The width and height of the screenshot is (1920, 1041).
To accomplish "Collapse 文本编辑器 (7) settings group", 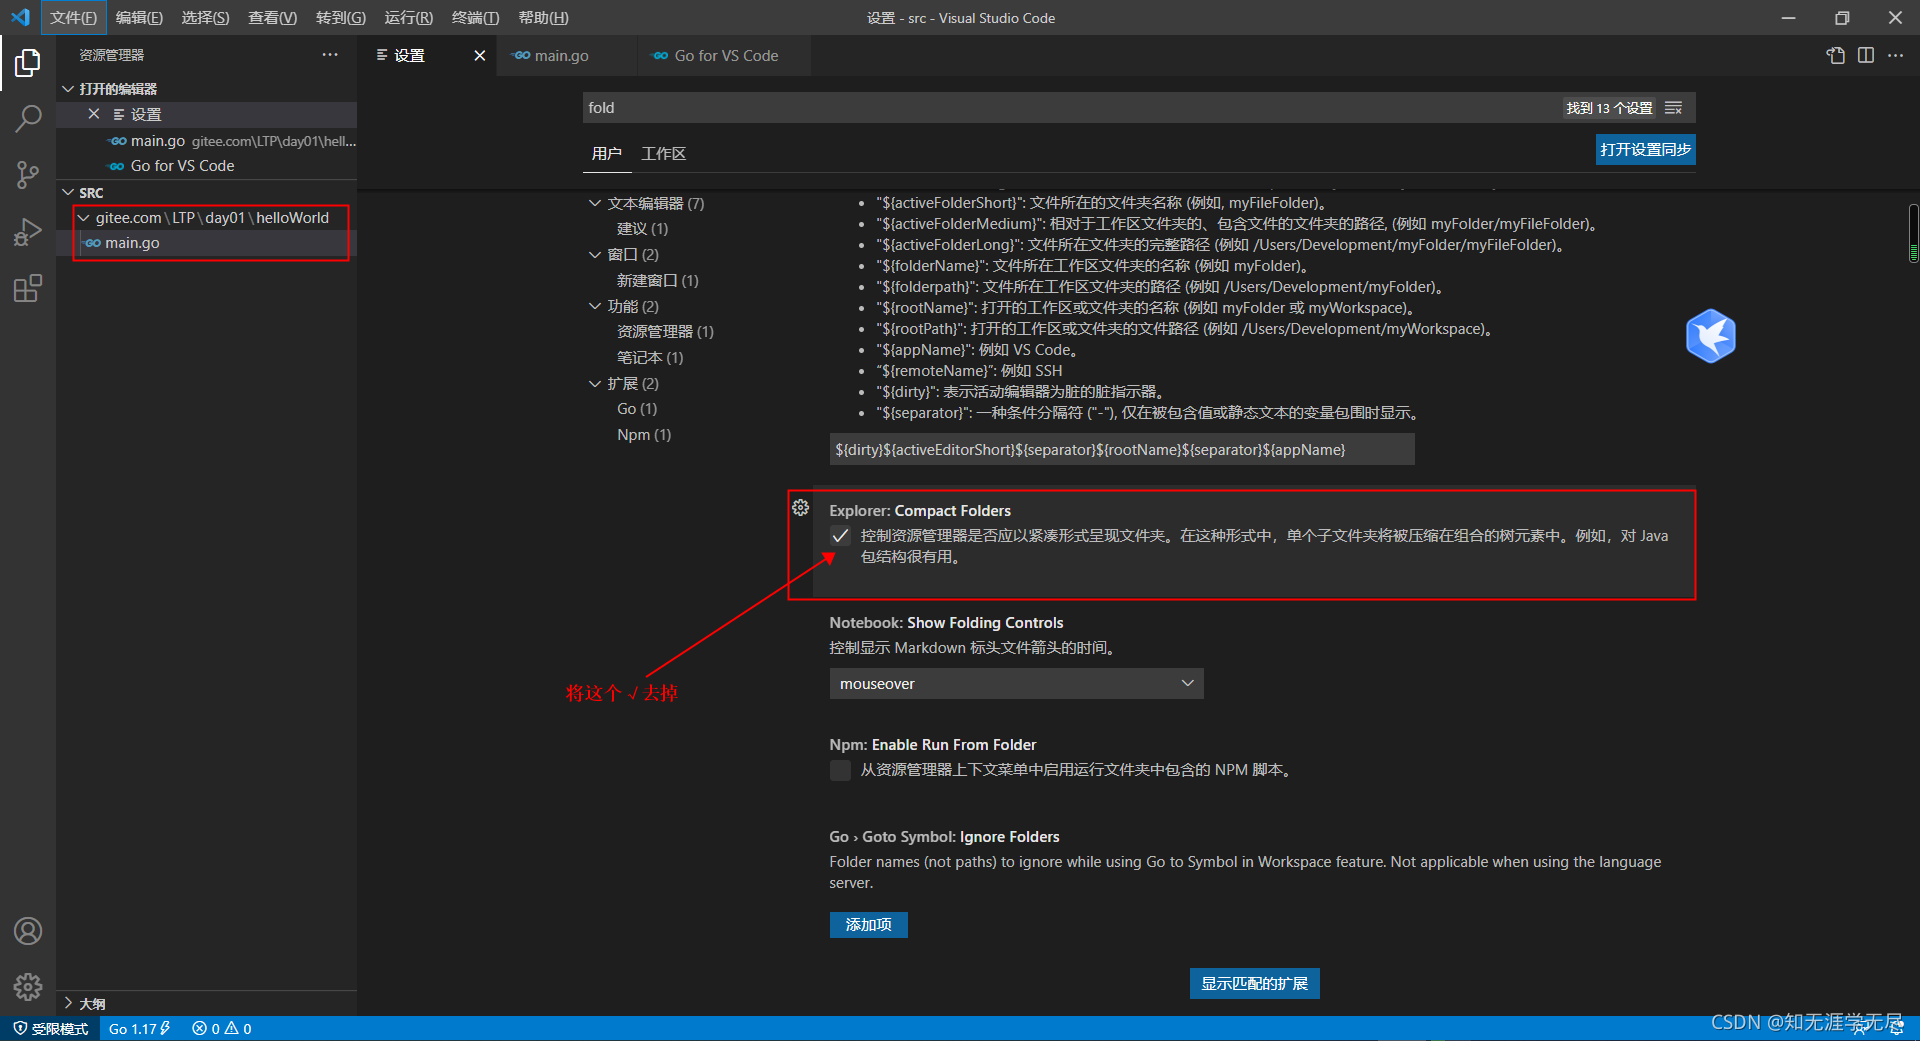I will pos(595,203).
